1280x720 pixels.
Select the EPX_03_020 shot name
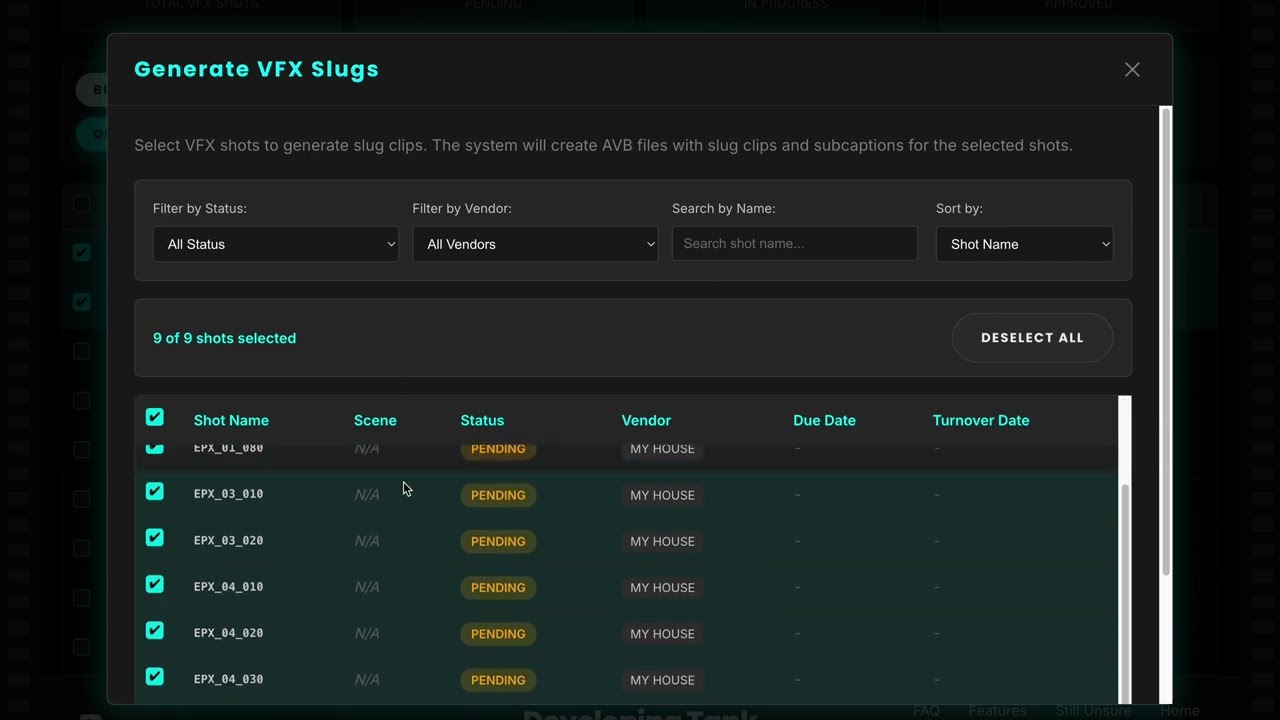228,540
